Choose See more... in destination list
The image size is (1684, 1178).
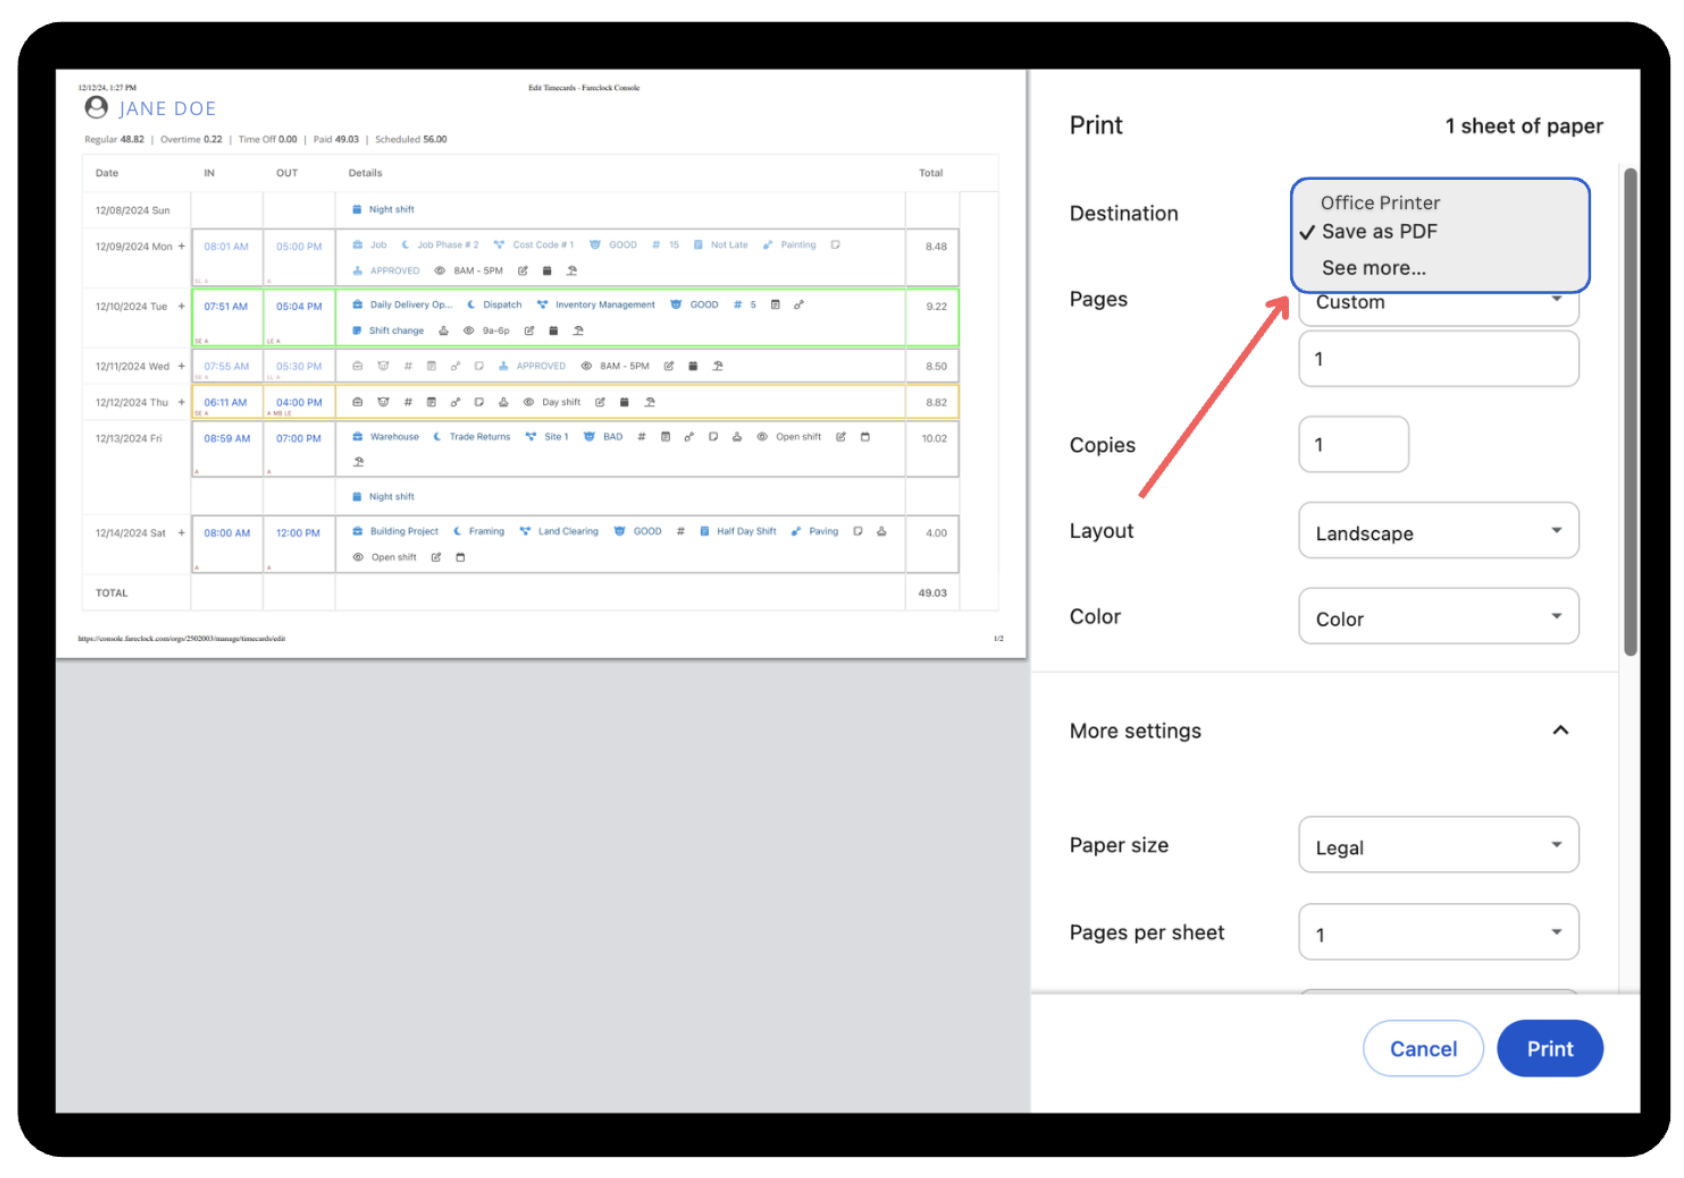click(x=1373, y=268)
